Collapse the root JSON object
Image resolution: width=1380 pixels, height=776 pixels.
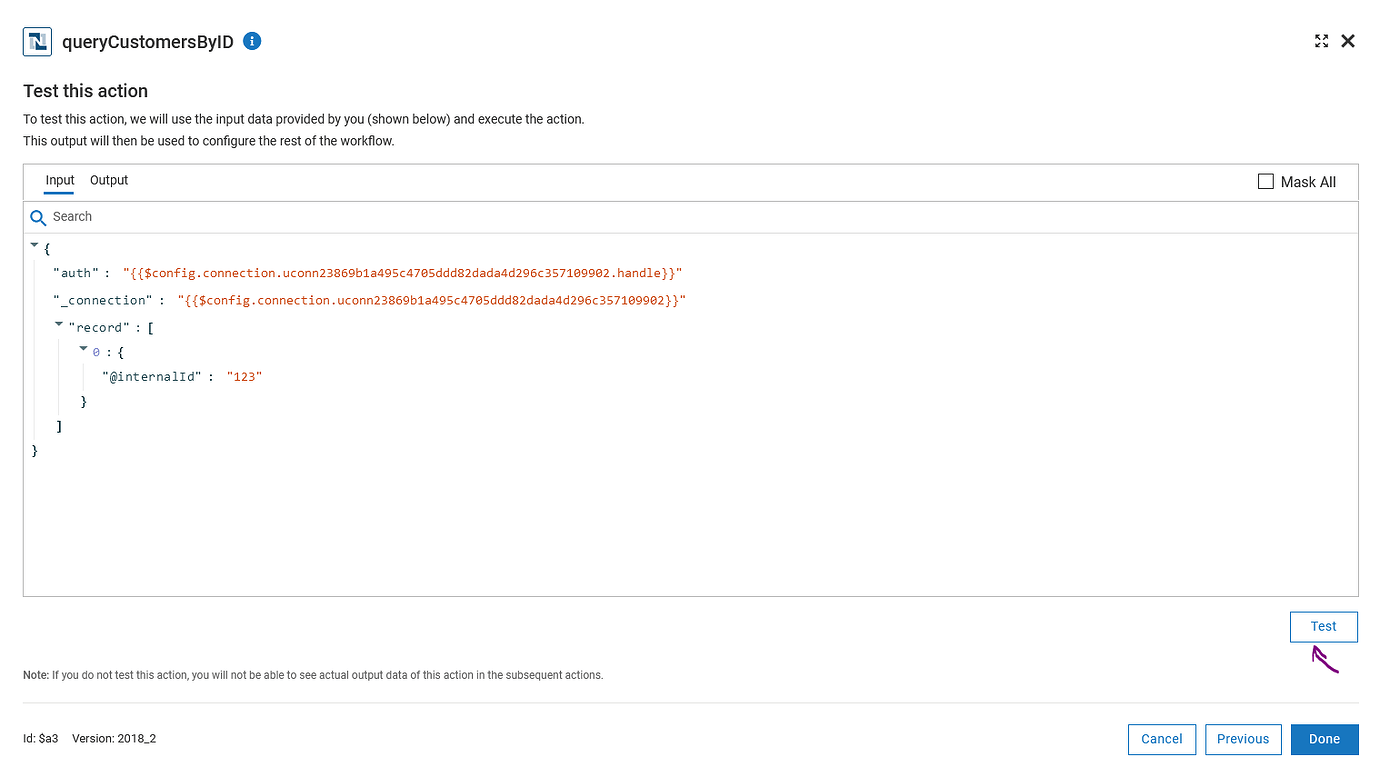point(35,245)
